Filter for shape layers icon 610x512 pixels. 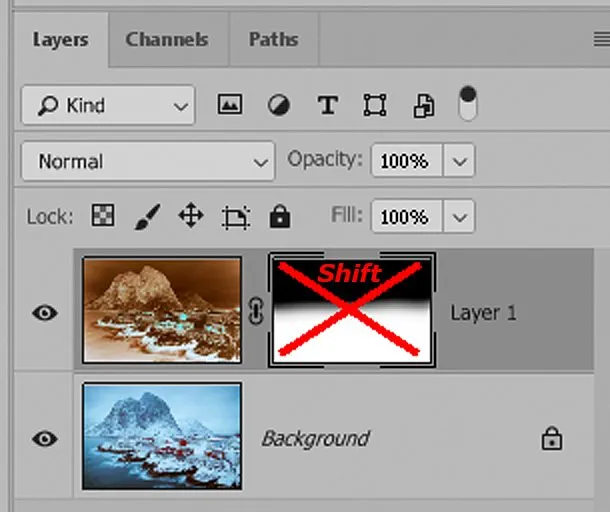click(x=375, y=105)
